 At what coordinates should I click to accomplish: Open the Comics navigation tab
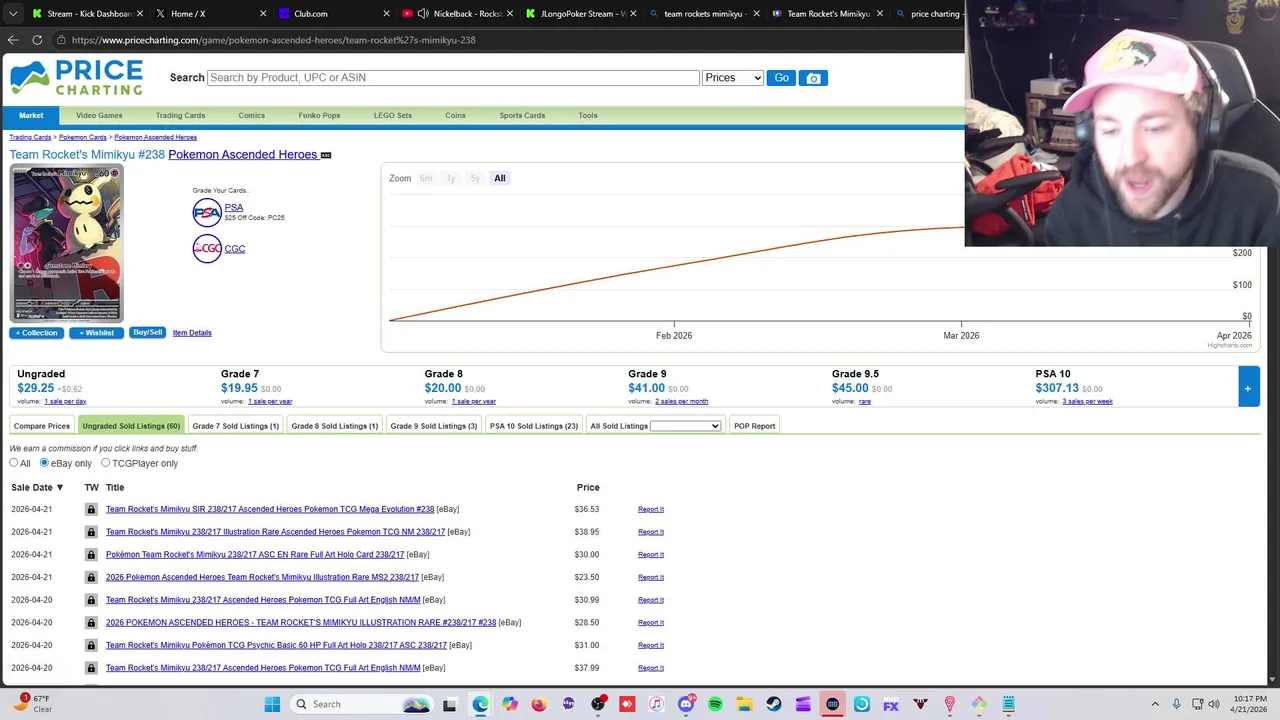point(251,115)
